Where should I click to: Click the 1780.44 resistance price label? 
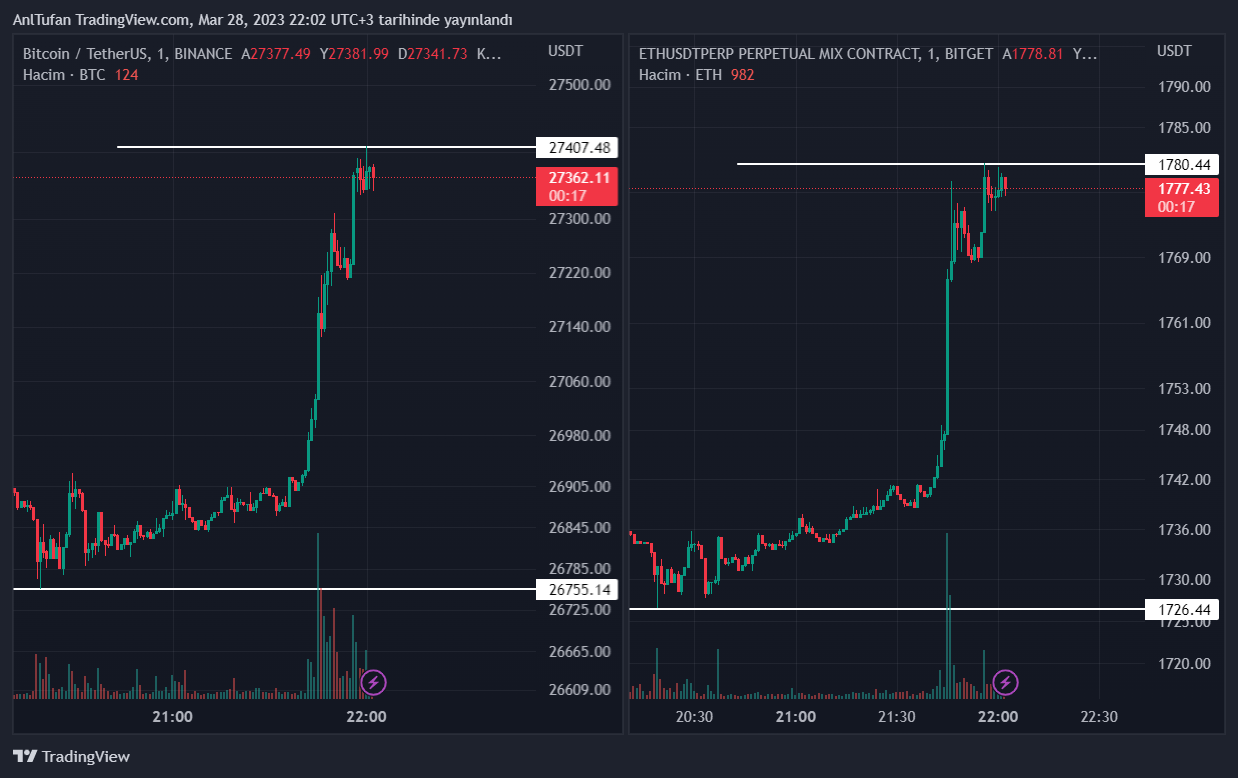[1184, 164]
